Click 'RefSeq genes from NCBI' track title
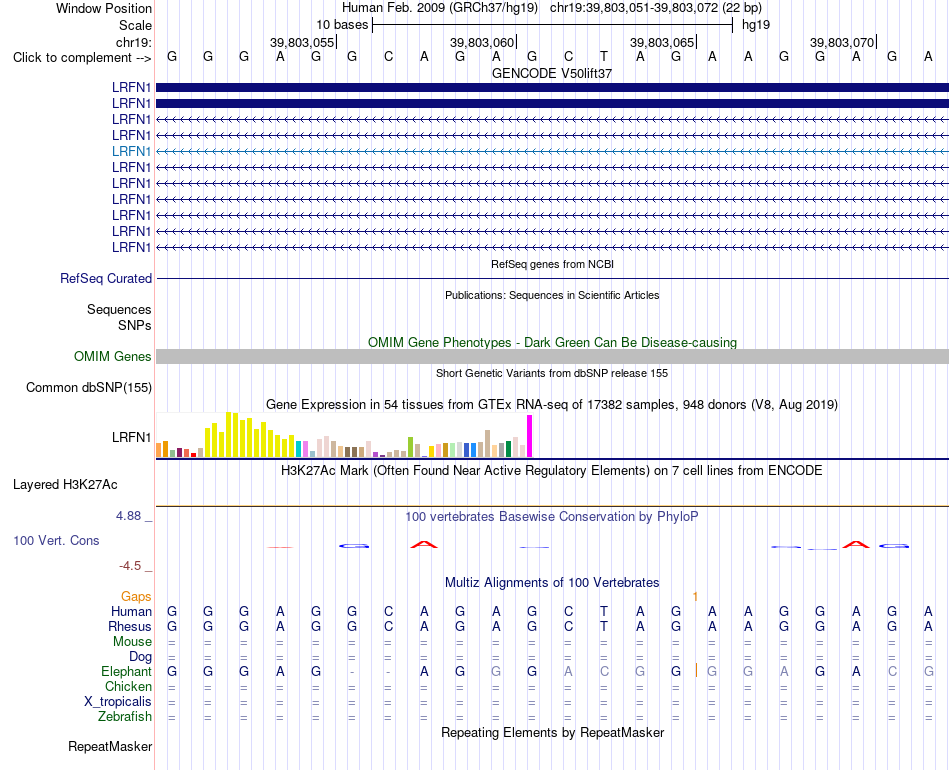Image resolution: width=950 pixels, height=770 pixels. point(552,264)
